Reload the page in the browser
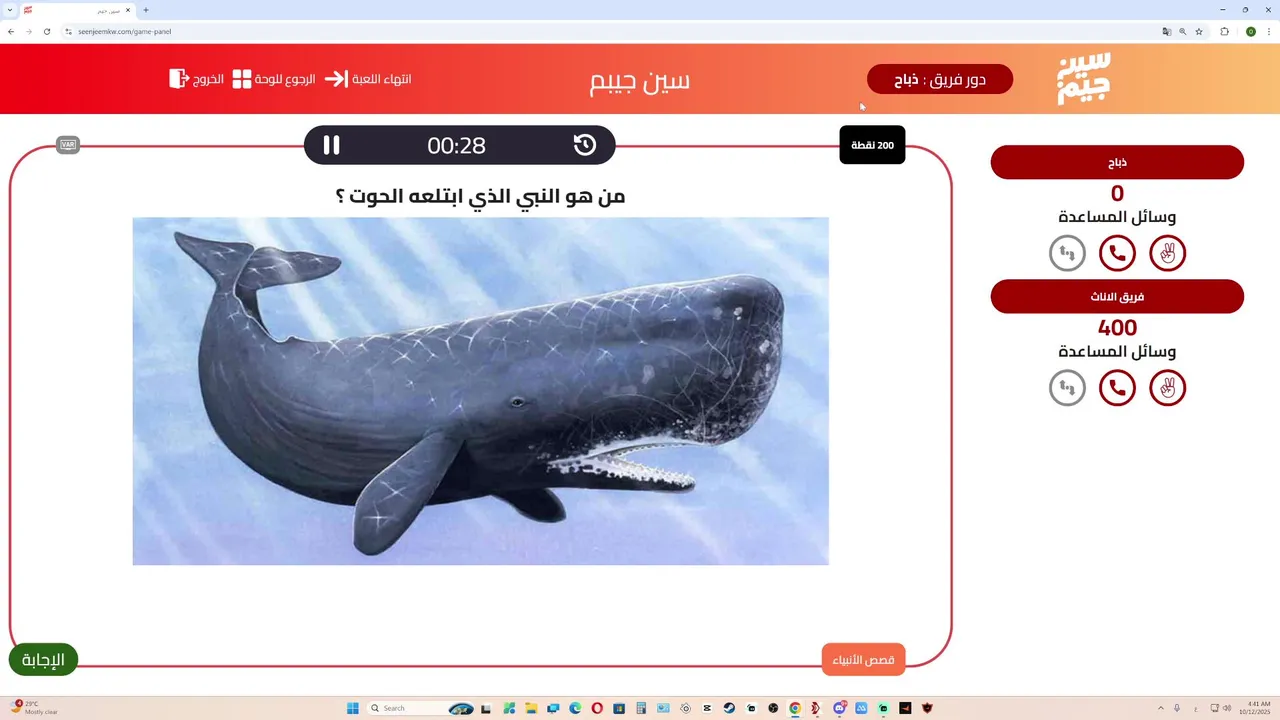This screenshot has width=1280, height=720. tap(46, 31)
